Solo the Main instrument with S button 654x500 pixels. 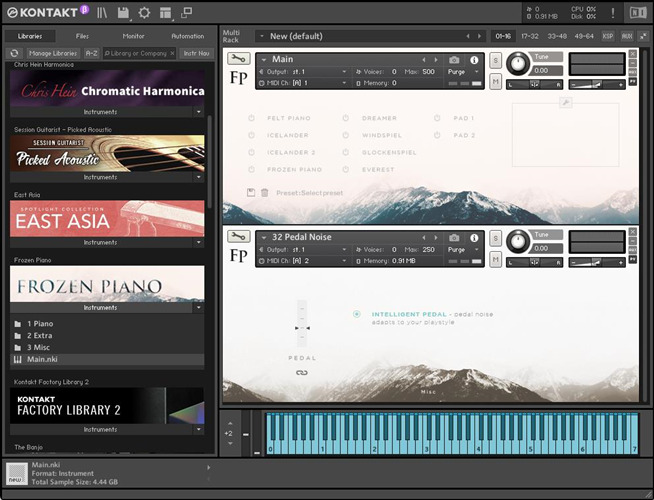tap(495, 61)
